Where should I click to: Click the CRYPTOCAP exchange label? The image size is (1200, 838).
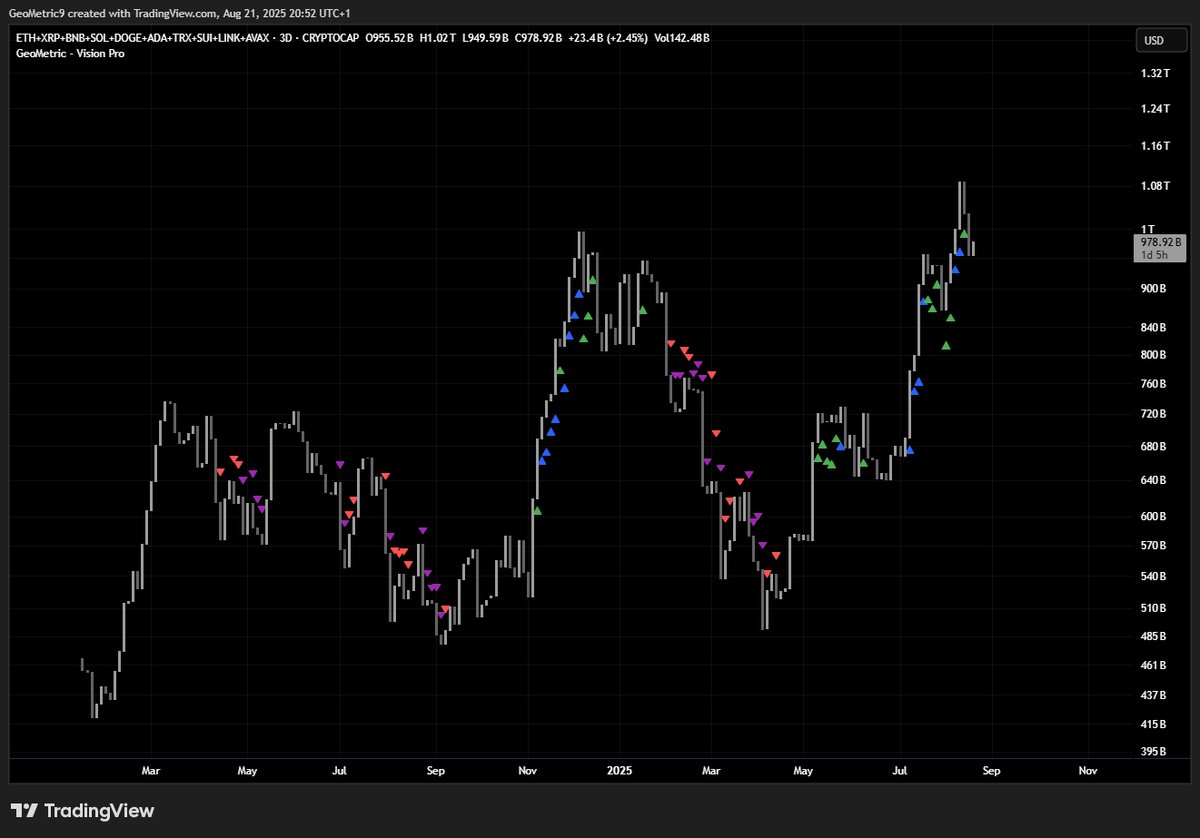tap(331, 38)
